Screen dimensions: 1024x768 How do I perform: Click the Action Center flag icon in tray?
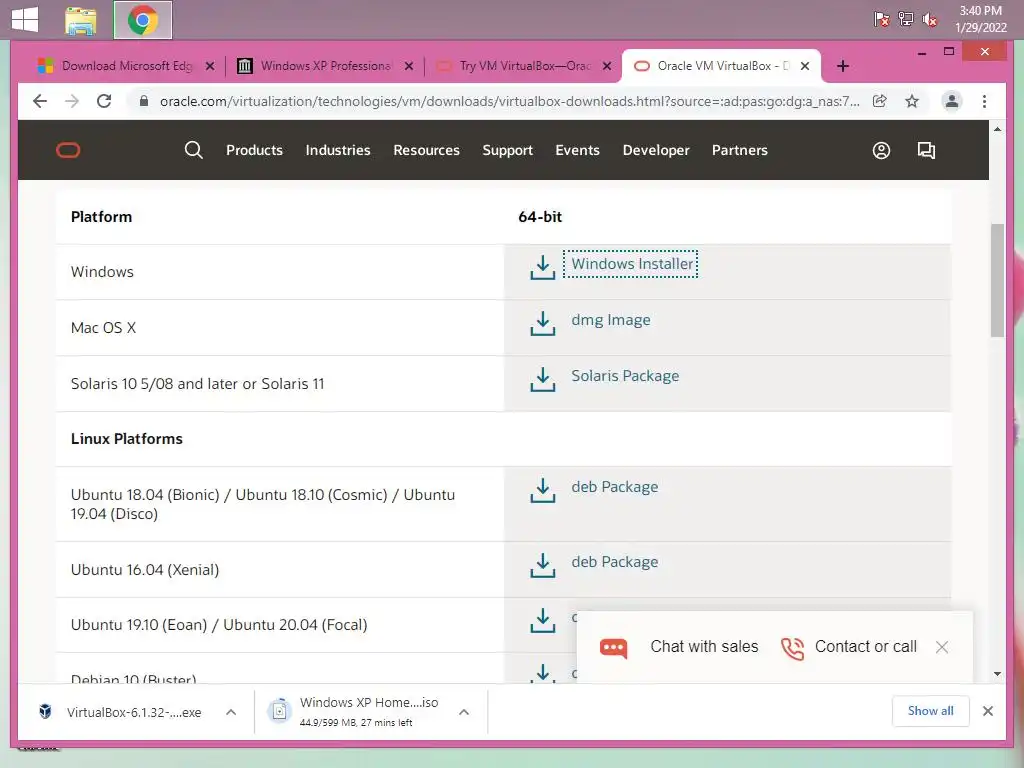coord(882,20)
